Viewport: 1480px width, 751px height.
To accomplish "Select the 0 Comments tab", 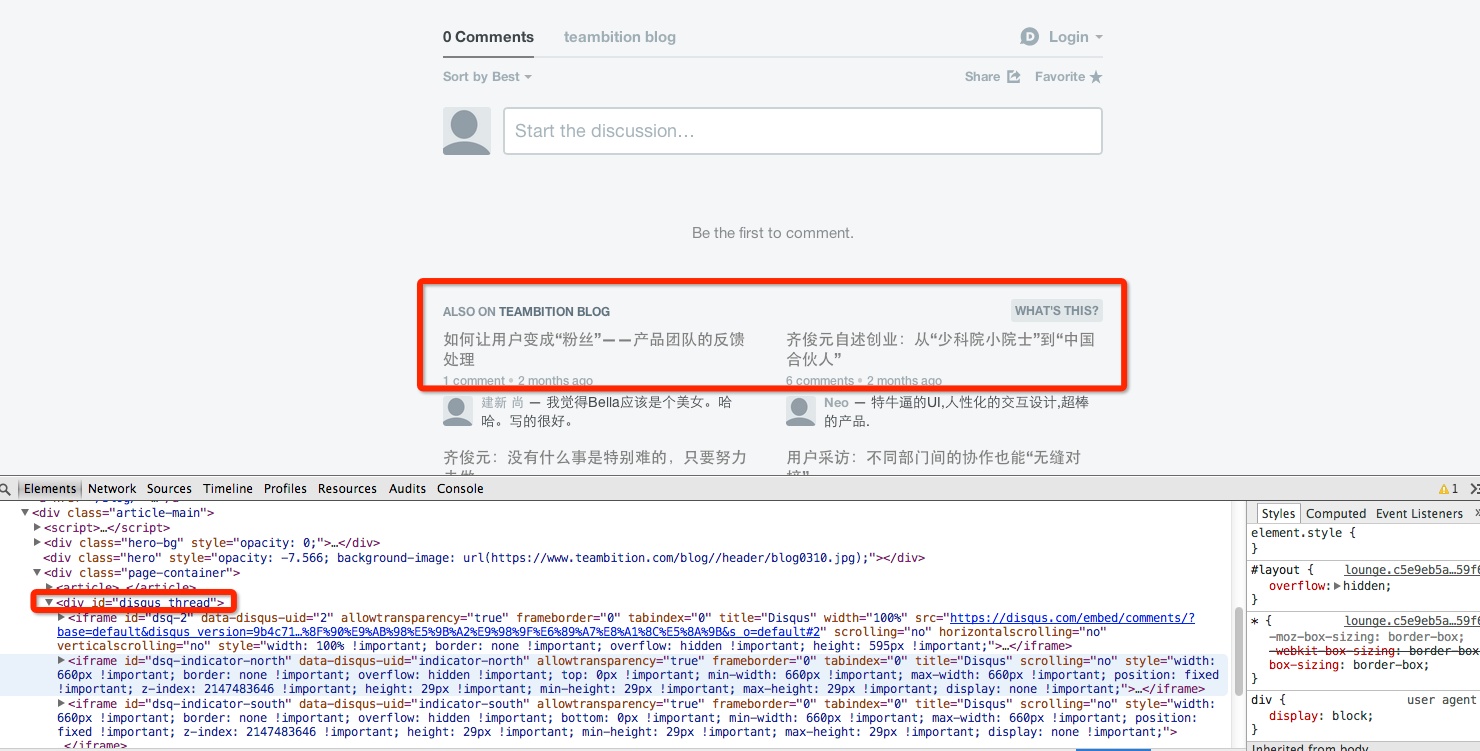I will click(488, 37).
